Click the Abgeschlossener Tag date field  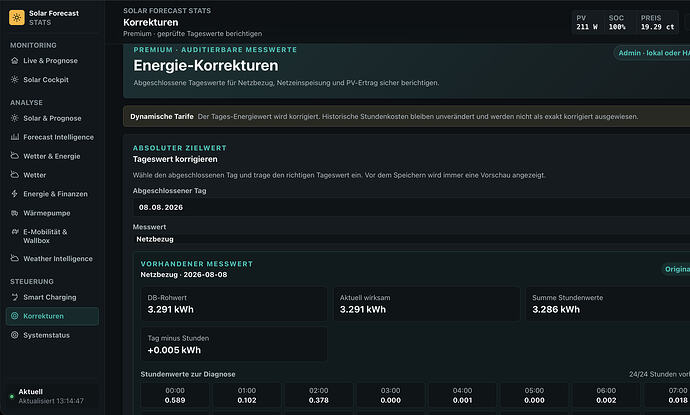click(411, 207)
